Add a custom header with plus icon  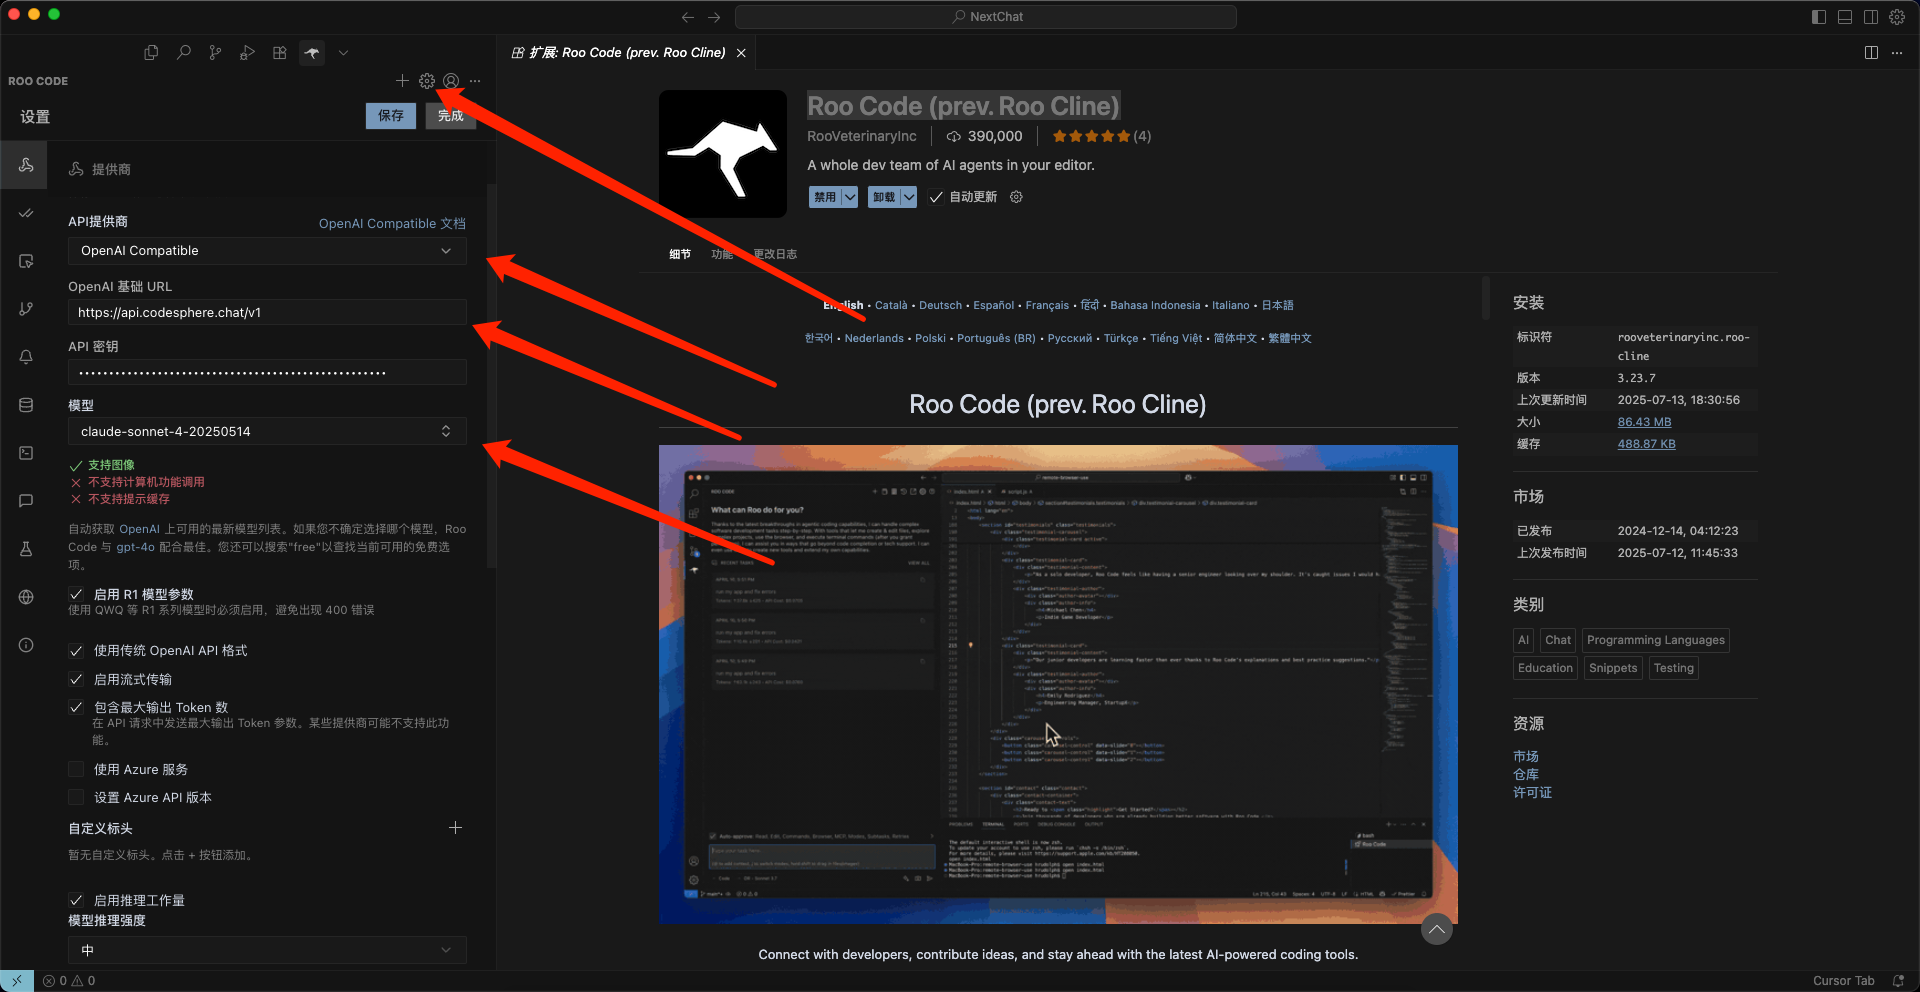(455, 828)
